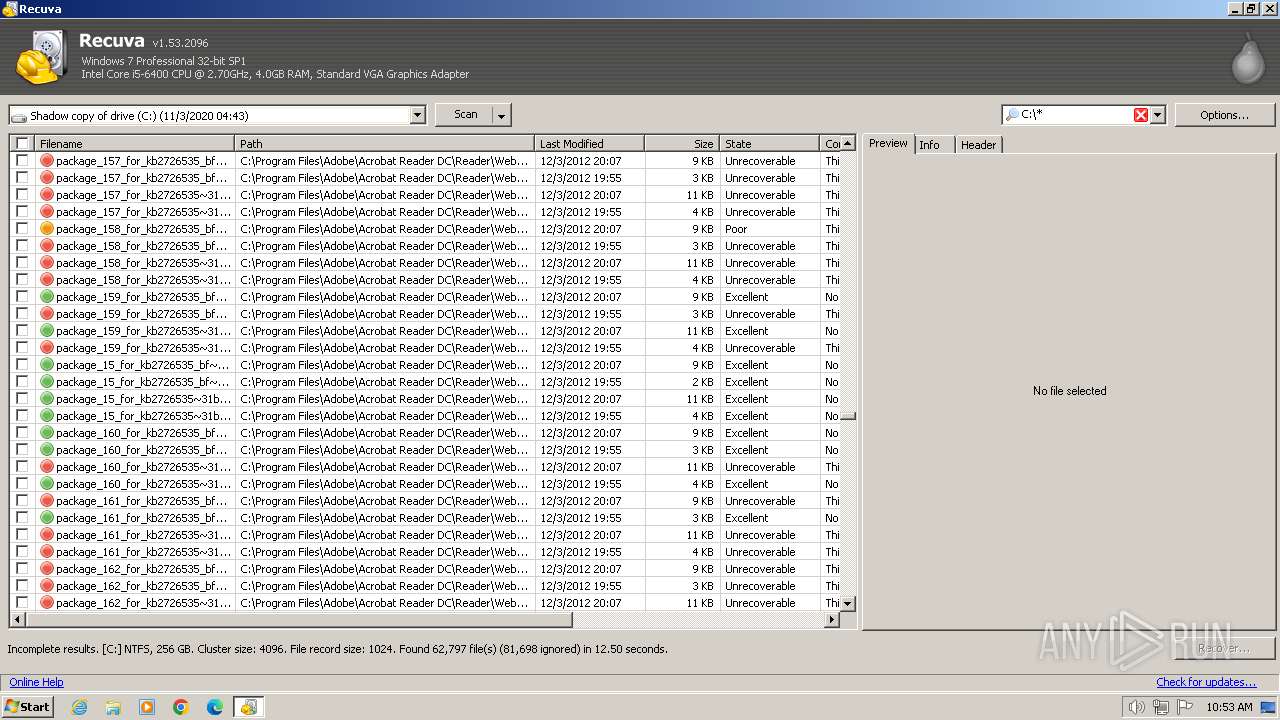Image resolution: width=1280 pixels, height=720 pixels.
Task: Click the red status icon of package_160 11 KB row
Action: pos(46,467)
